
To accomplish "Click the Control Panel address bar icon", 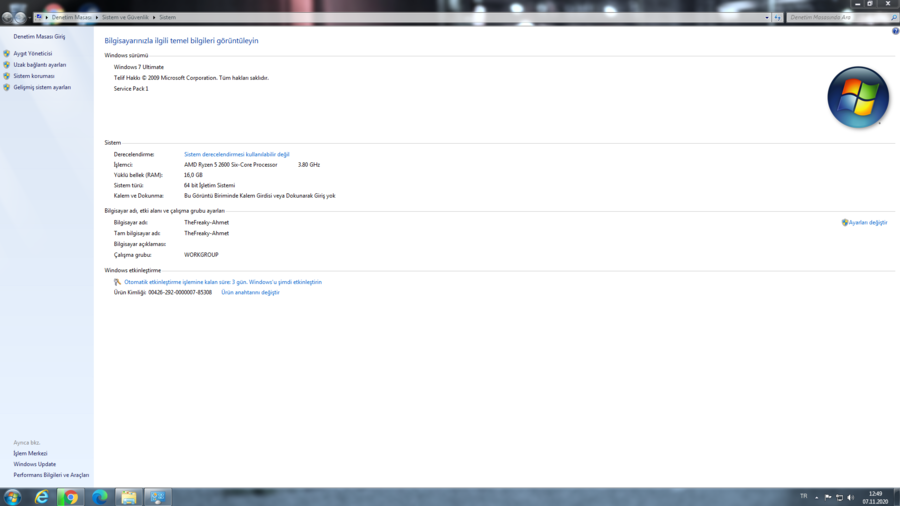I will coord(38,17).
